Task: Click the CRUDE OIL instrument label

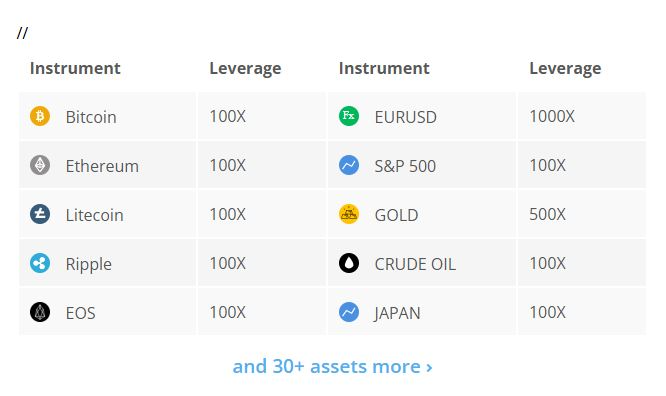Action: pyautogui.click(x=415, y=264)
